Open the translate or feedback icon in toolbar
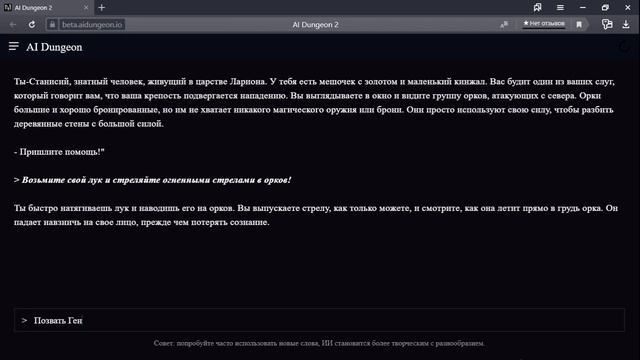 [x=607, y=24]
